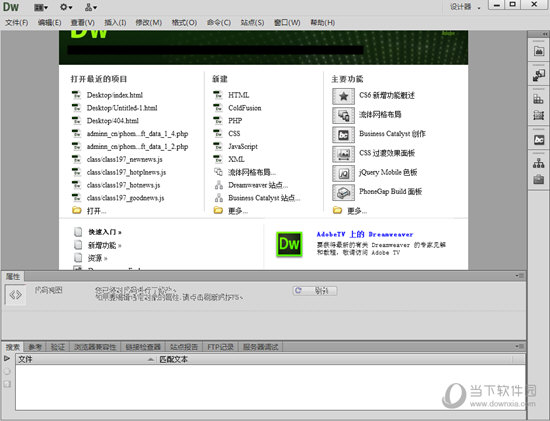The width and height of the screenshot is (550, 421).
Task: Open the 编辑(E) menu
Action: click(x=49, y=22)
